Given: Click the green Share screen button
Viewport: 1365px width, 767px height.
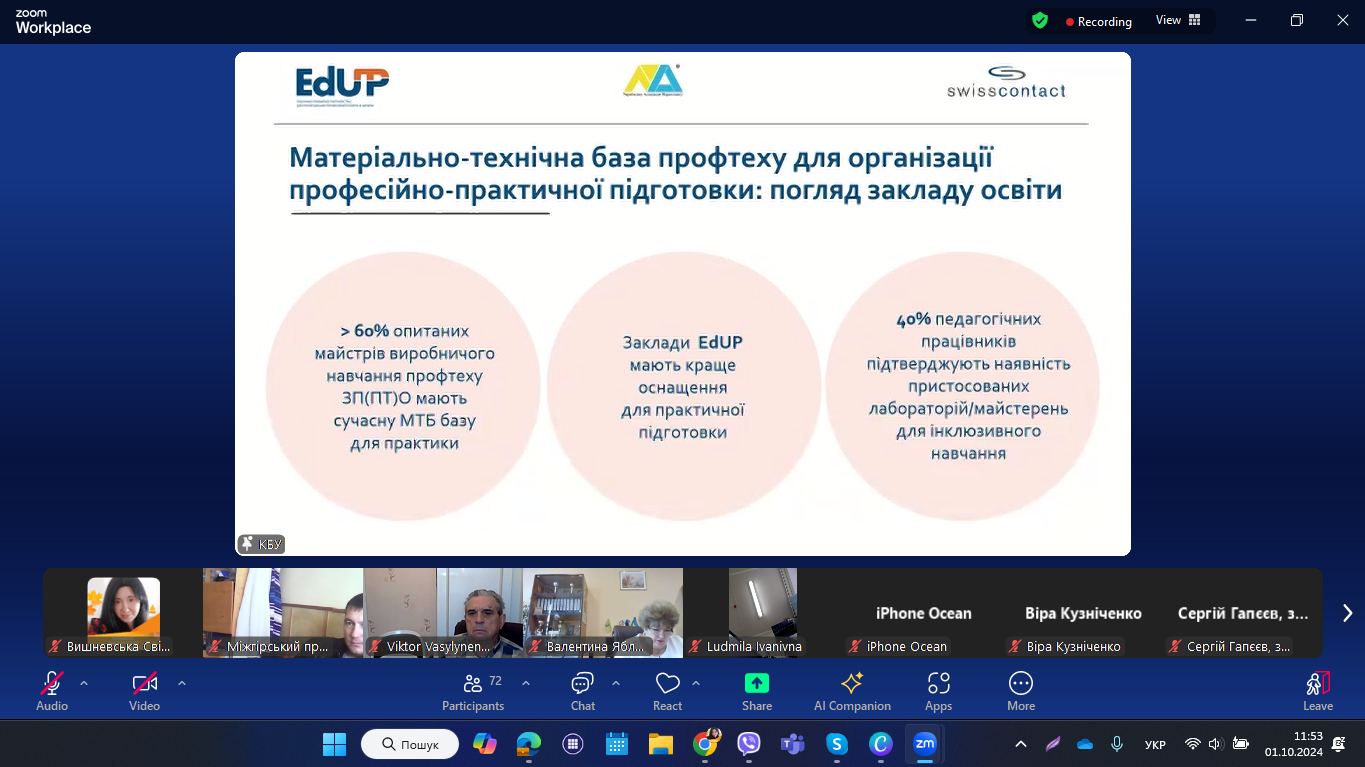Looking at the screenshot, I should pyautogui.click(x=757, y=691).
